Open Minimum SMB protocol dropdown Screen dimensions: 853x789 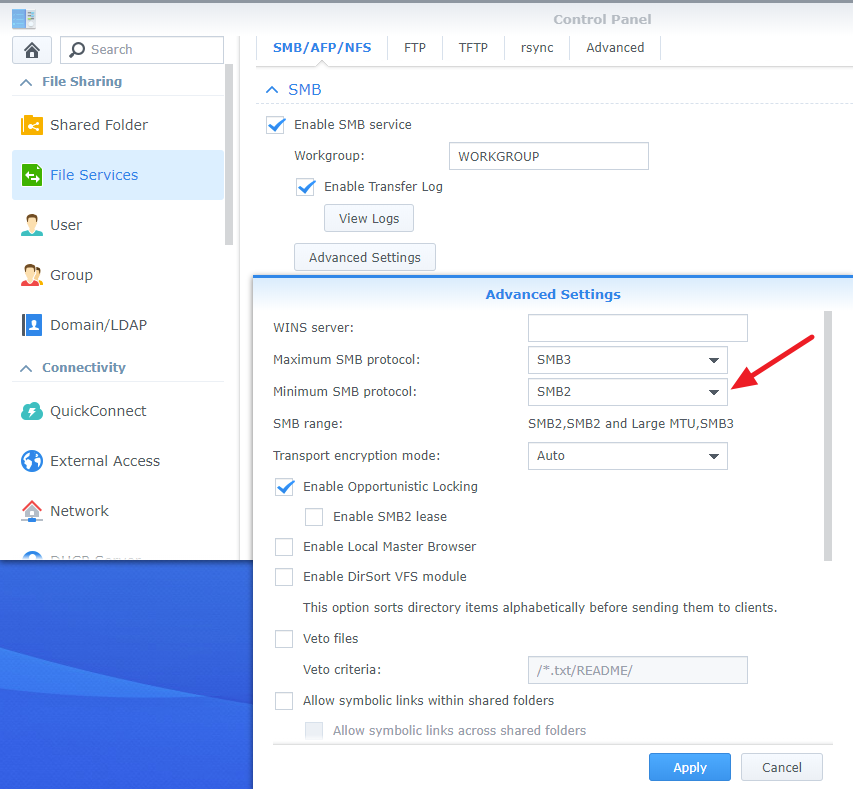tap(627, 392)
